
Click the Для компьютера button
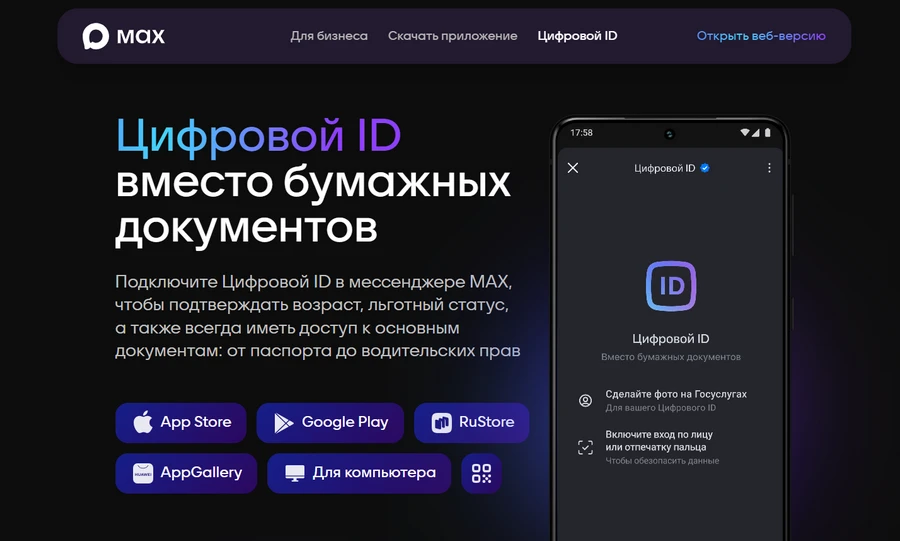359,473
